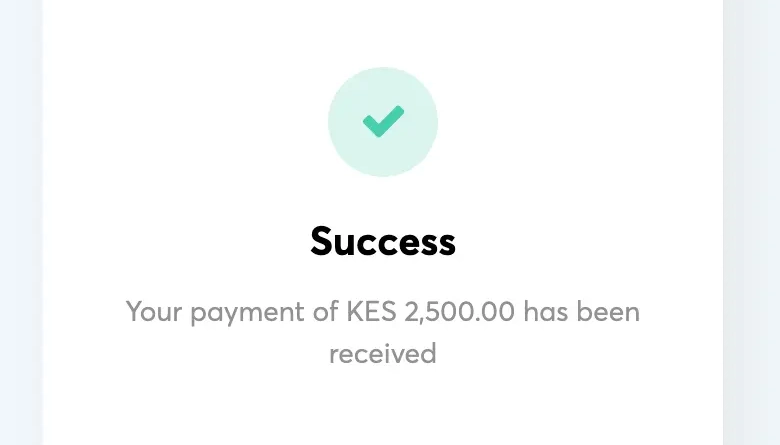Click the gray strip right of the card
Image resolution: width=780 pixels, height=445 pixels.
tap(751, 222)
